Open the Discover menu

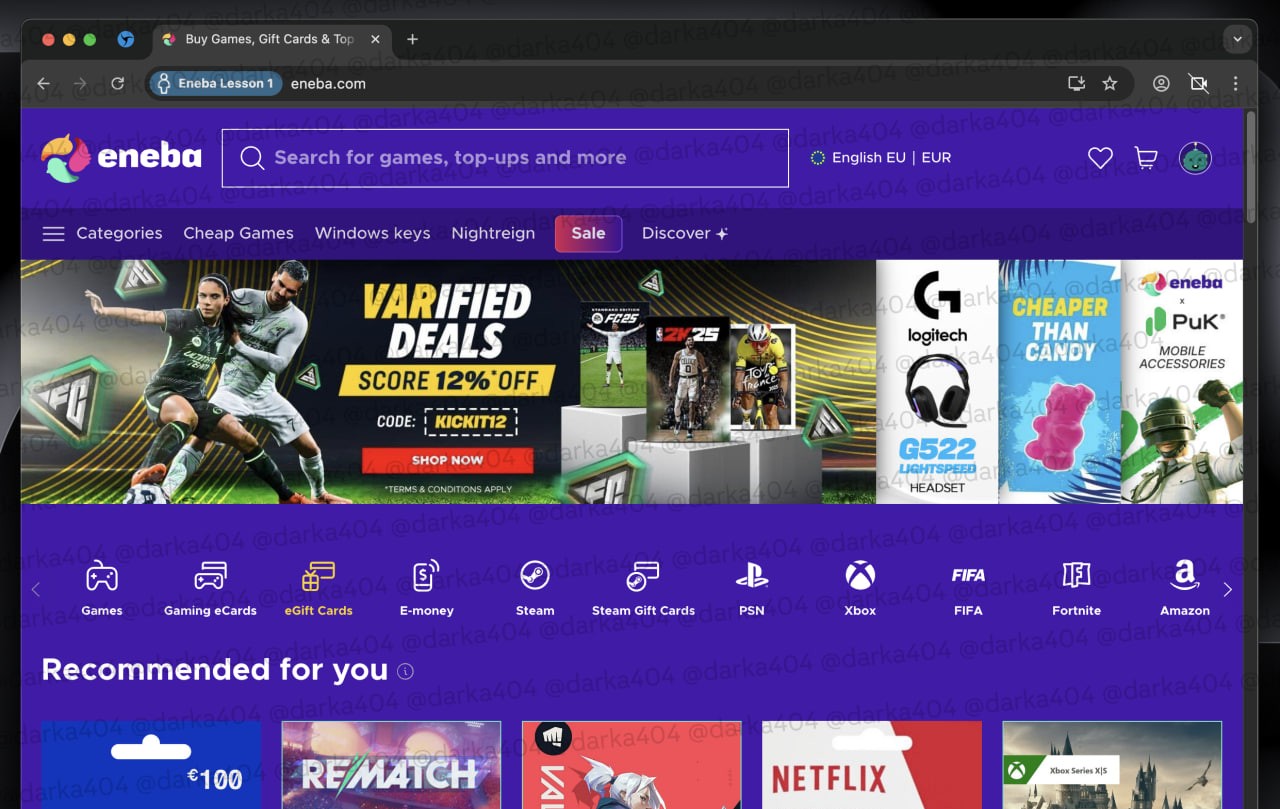pos(685,234)
